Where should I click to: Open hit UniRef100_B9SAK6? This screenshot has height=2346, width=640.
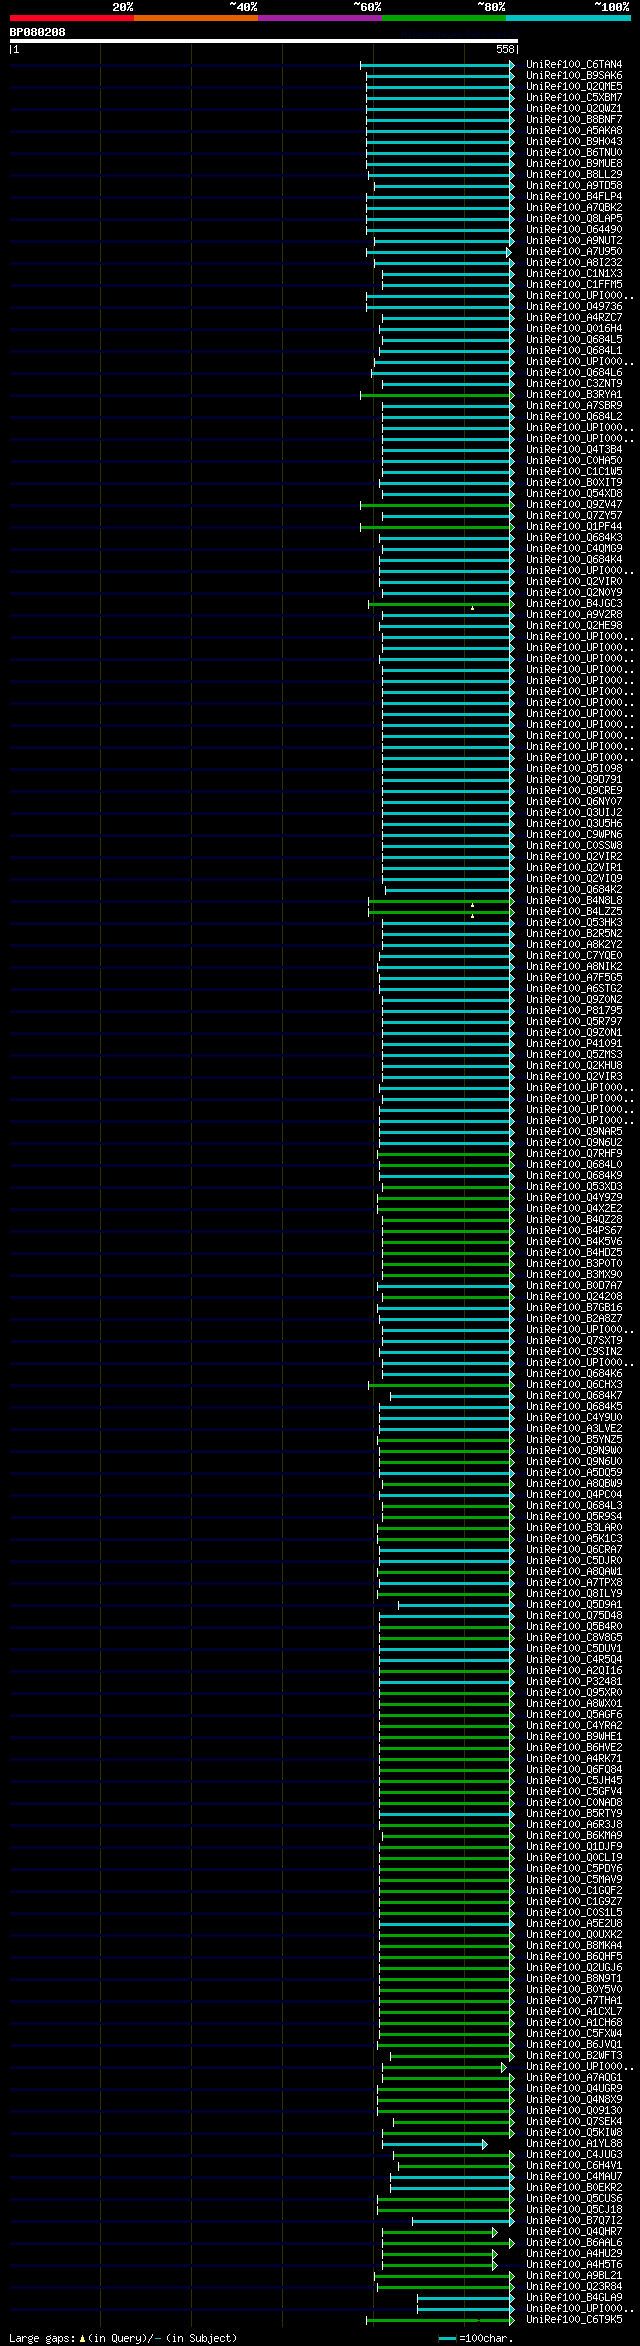tap(574, 75)
